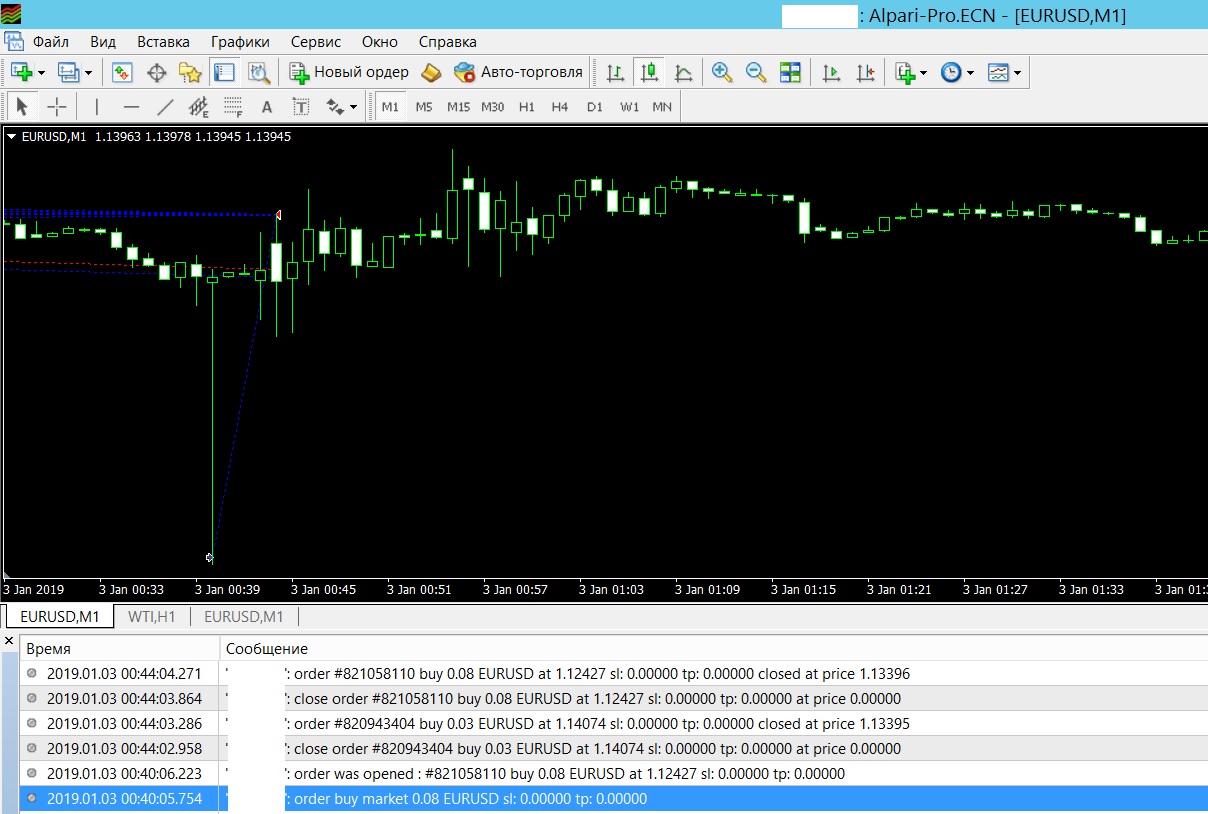Click the Zoom Out magnifier icon
This screenshot has width=1208, height=814.
756,72
